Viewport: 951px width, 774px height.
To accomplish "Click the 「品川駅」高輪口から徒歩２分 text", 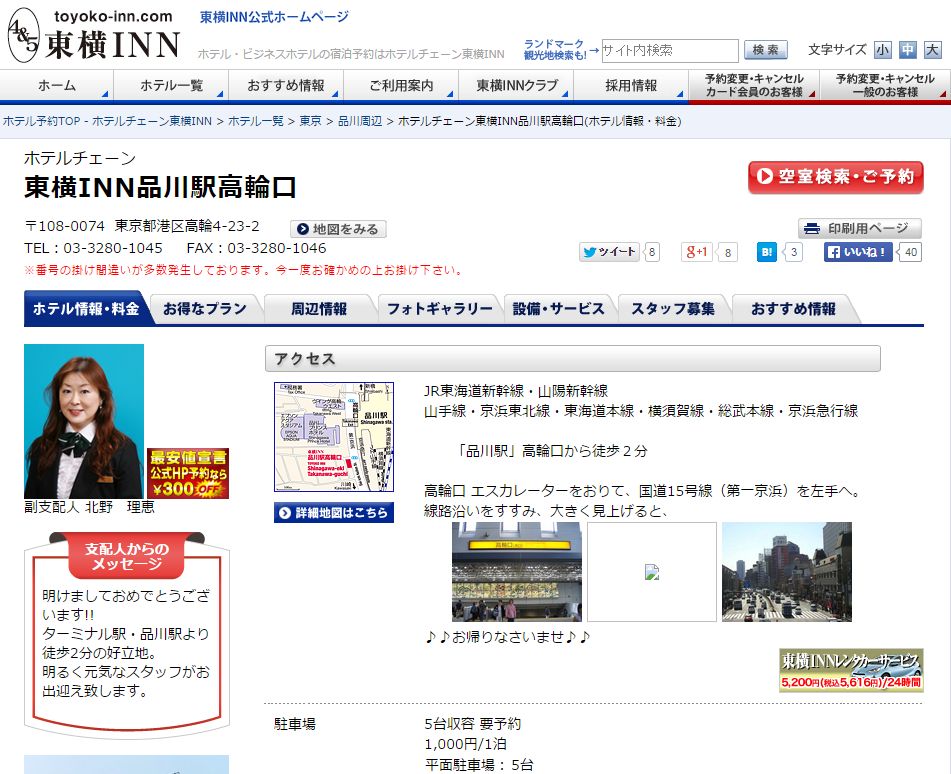I will (x=551, y=451).
